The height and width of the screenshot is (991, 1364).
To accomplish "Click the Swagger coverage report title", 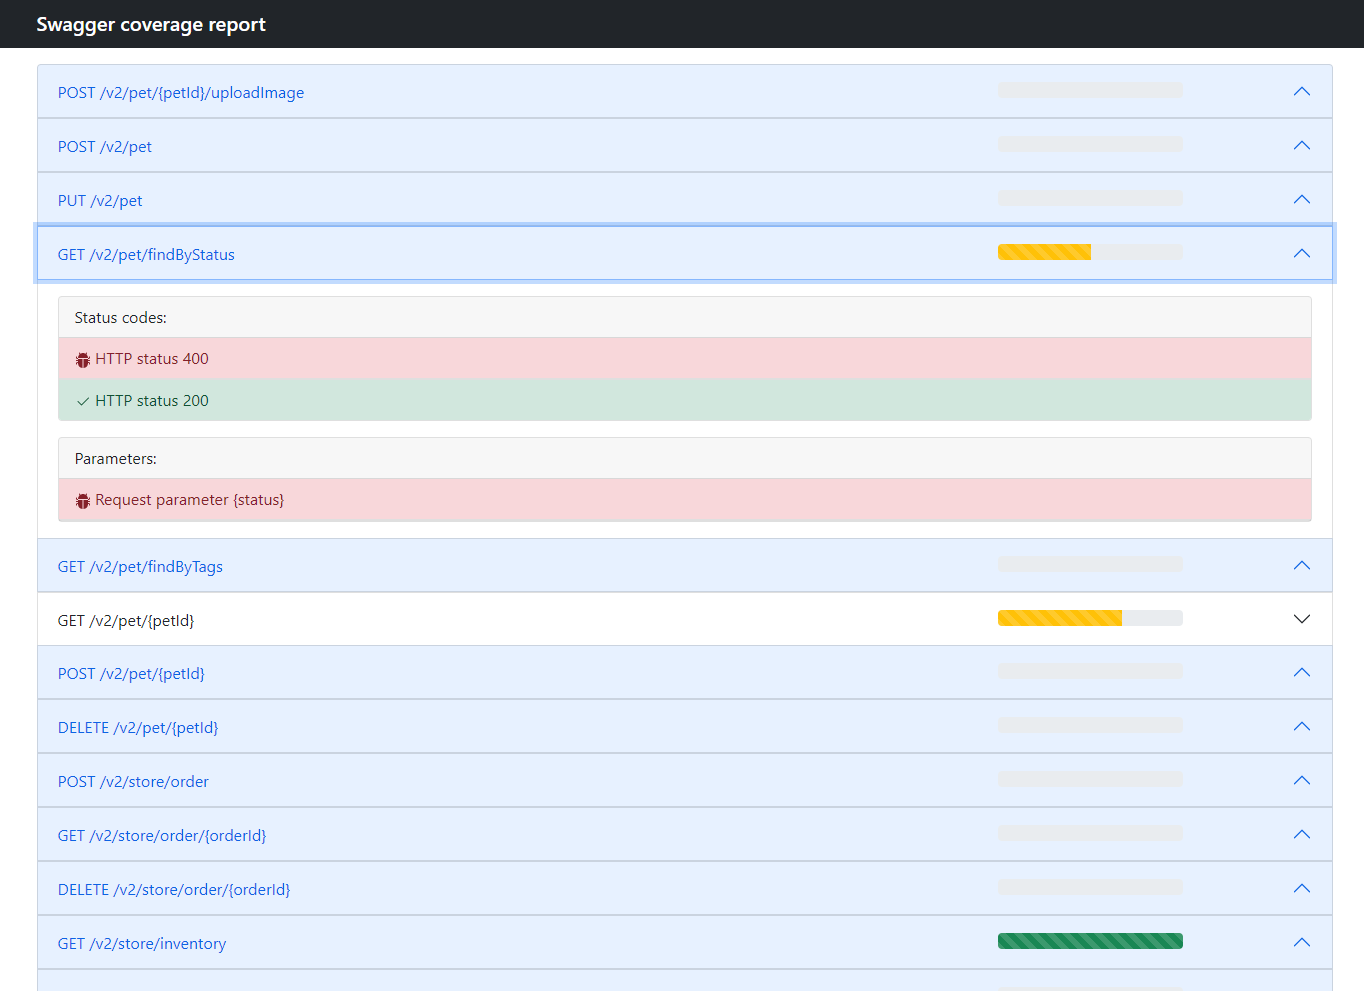I will click(151, 24).
